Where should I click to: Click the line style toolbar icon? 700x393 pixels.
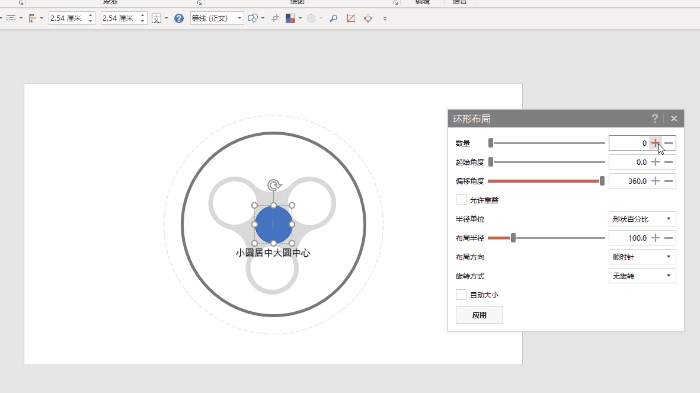click(x=11, y=18)
